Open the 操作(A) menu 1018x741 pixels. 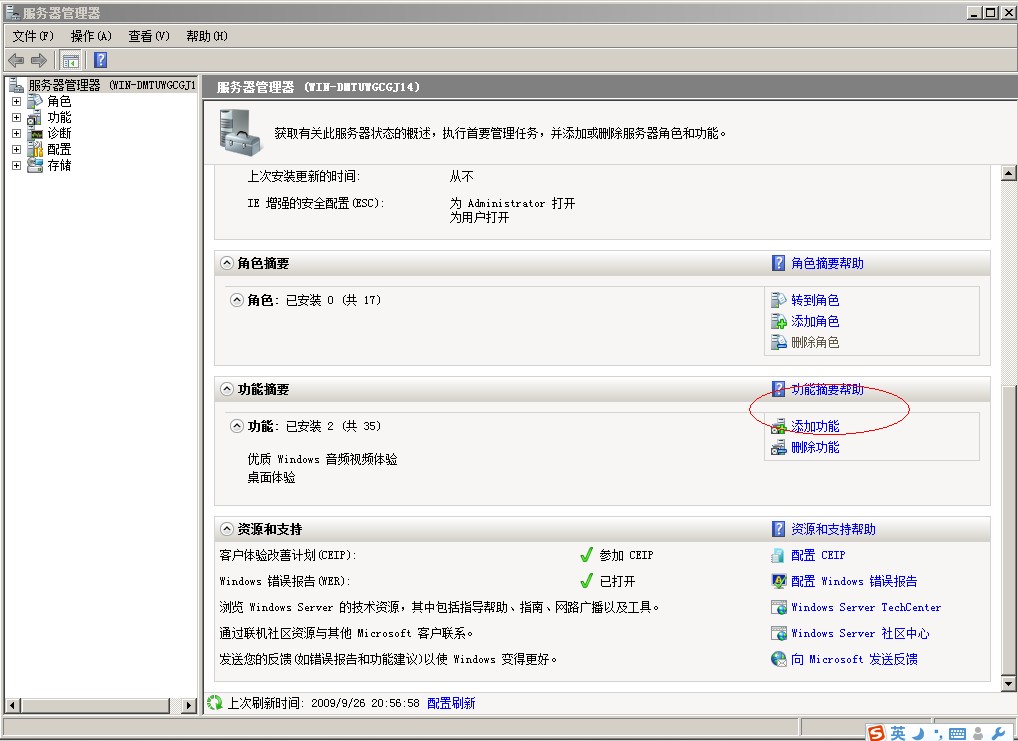point(91,36)
